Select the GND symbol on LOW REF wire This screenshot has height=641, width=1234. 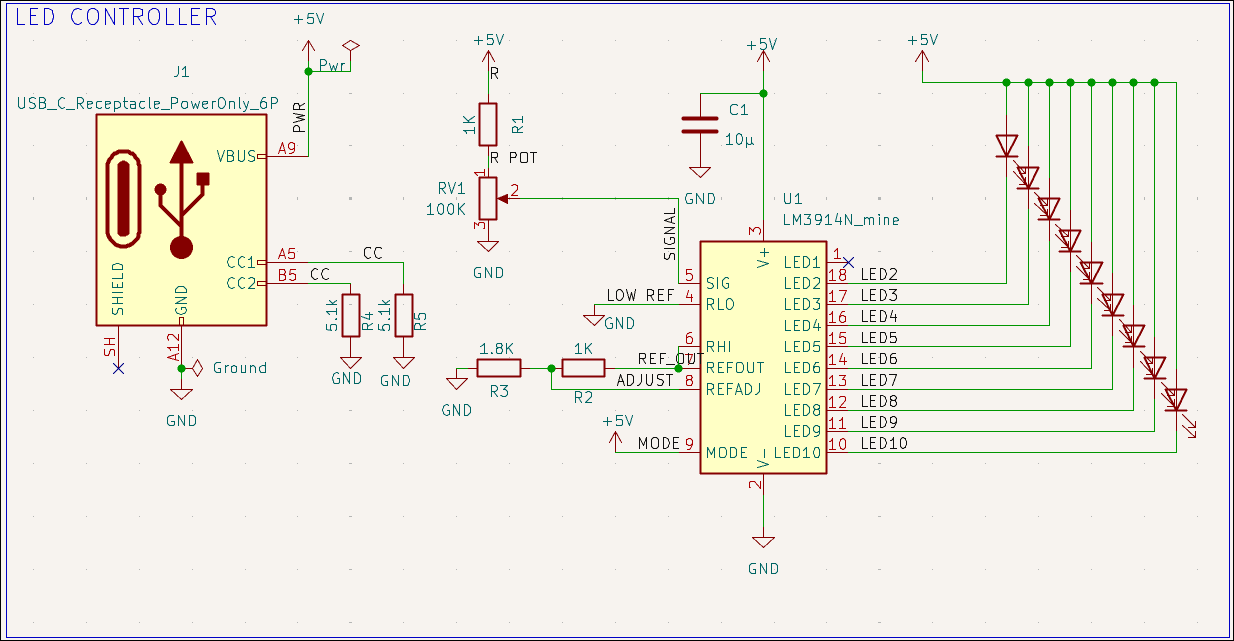(594, 320)
